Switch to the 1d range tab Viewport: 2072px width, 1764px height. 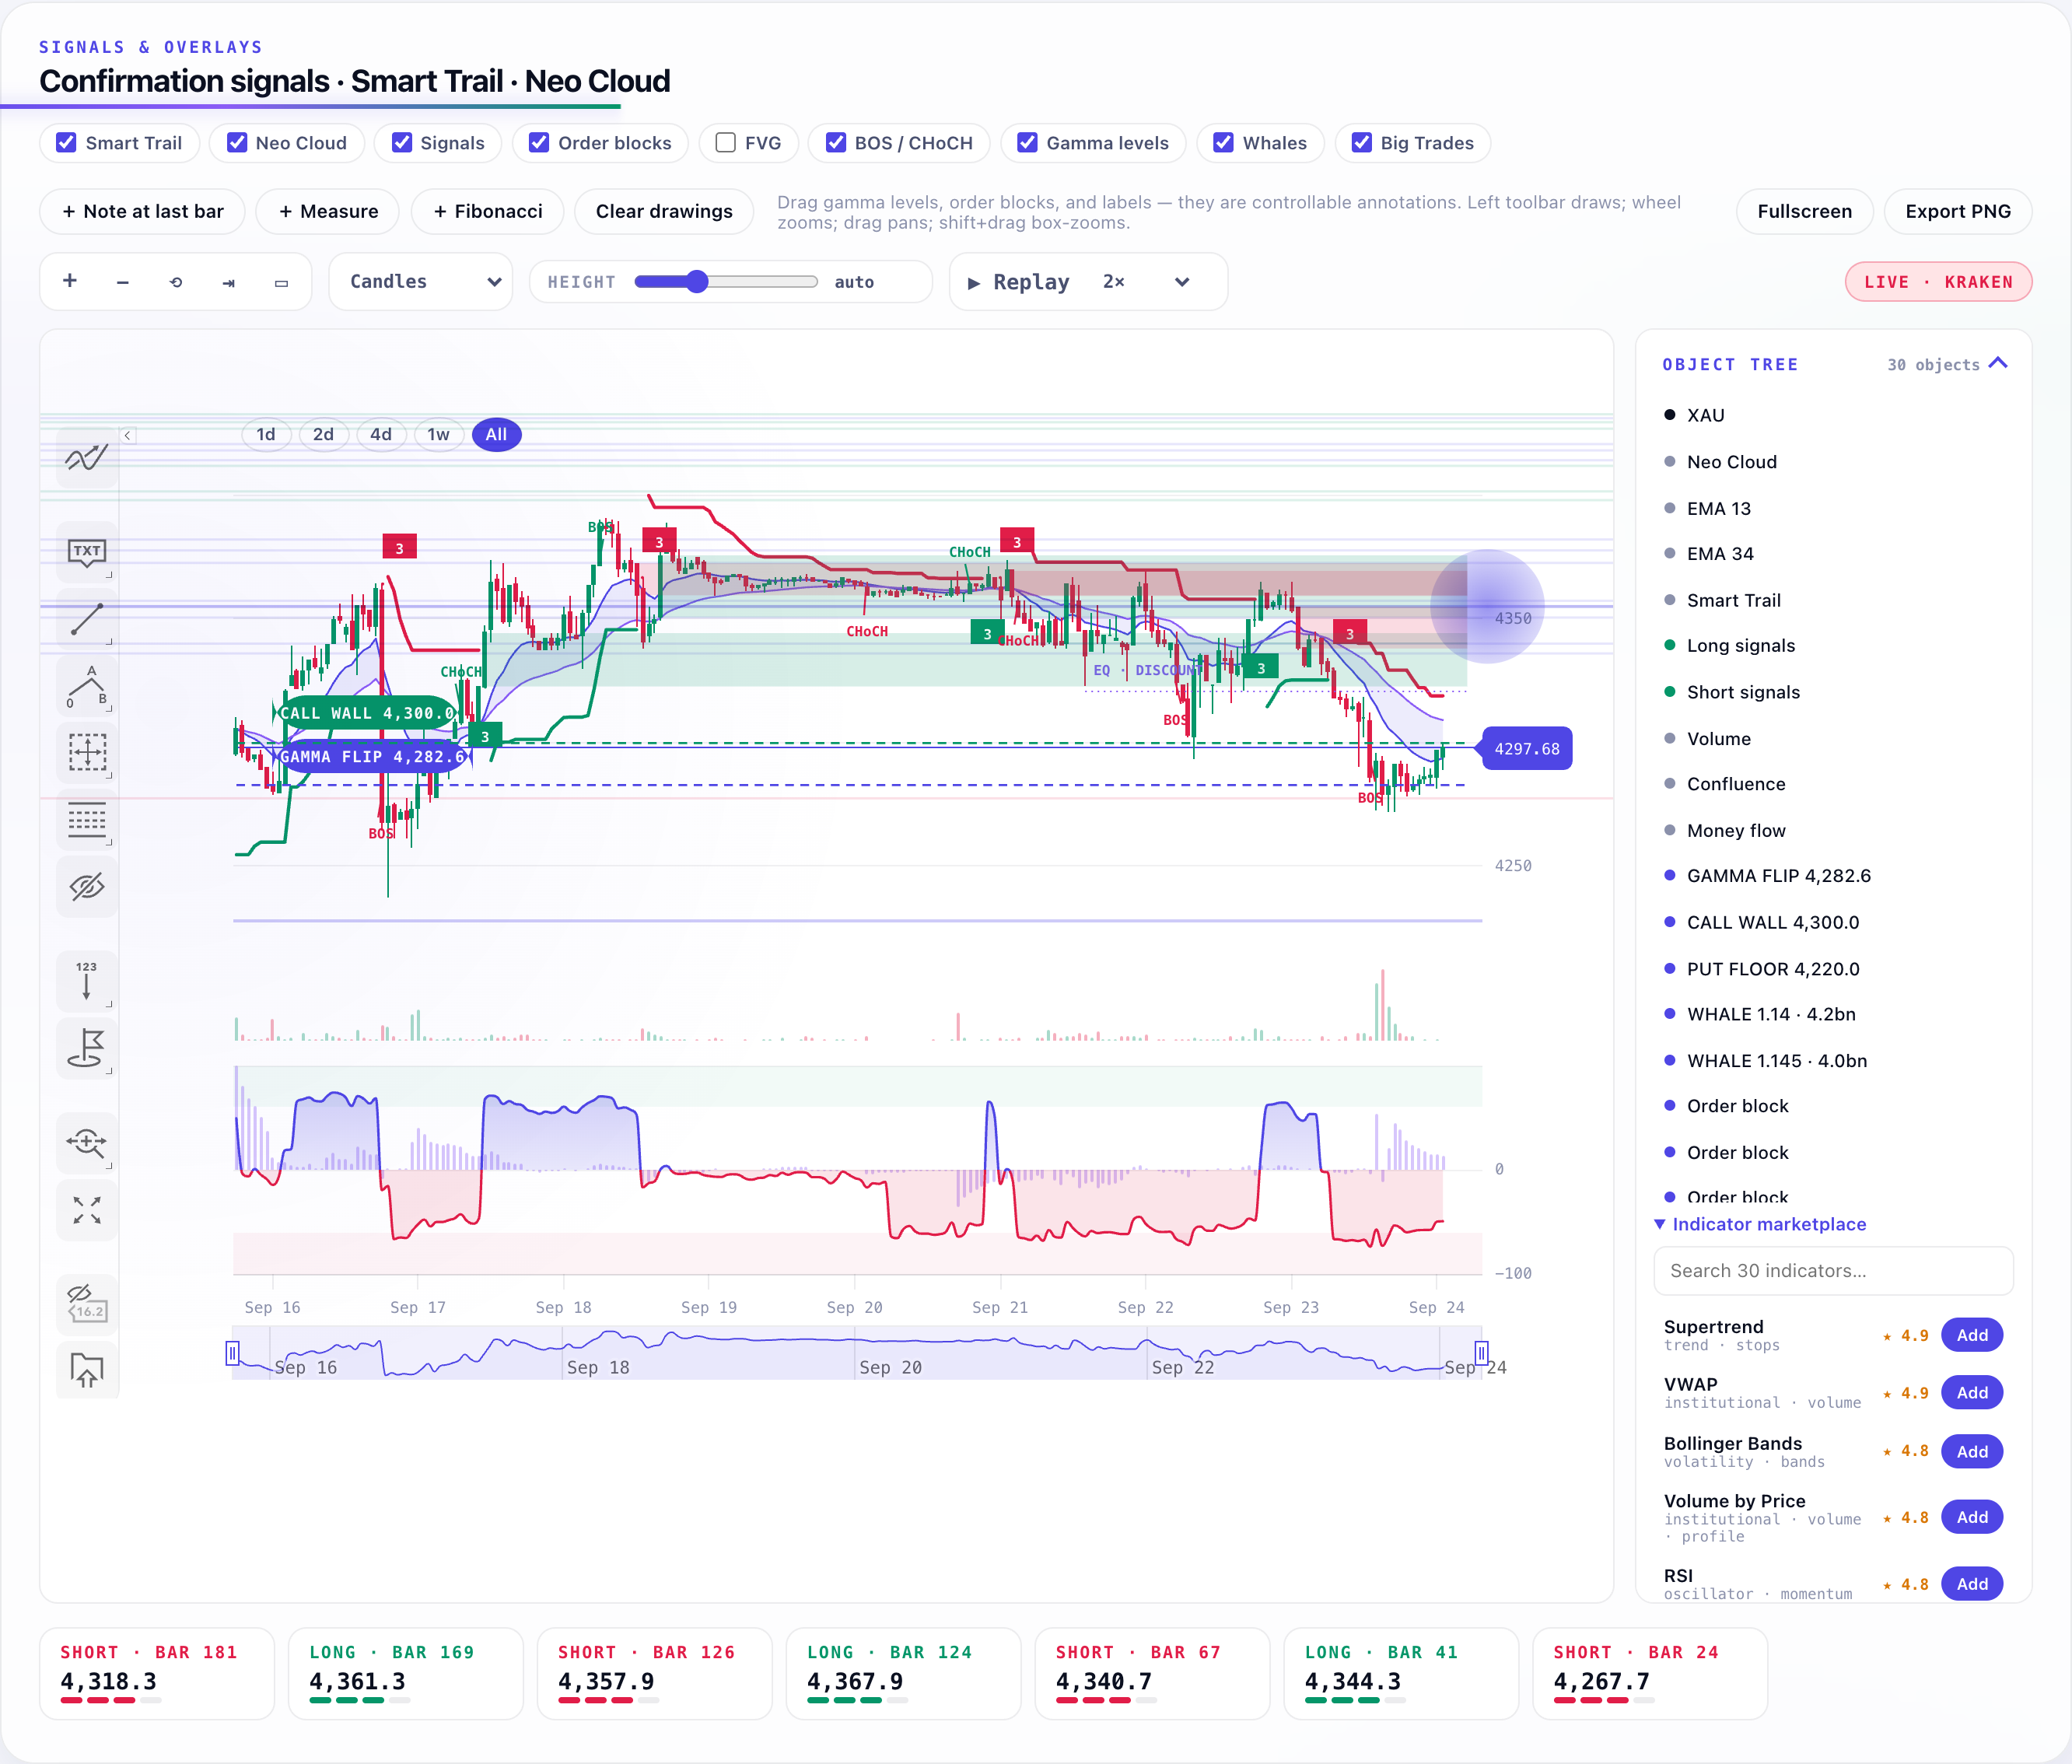[x=266, y=435]
